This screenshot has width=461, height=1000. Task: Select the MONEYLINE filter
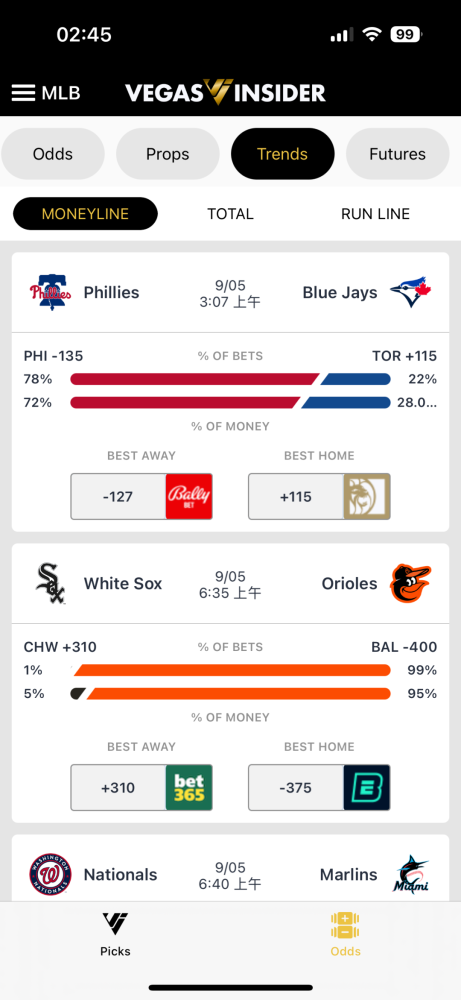85,214
